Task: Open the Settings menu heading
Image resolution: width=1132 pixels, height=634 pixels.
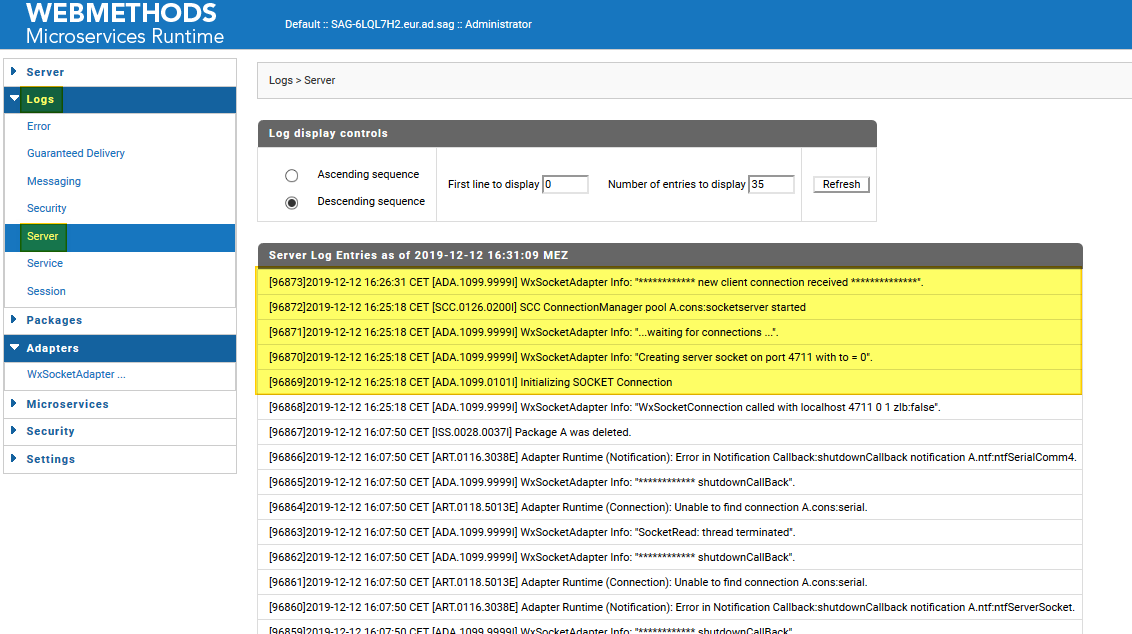Action: tap(51, 459)
